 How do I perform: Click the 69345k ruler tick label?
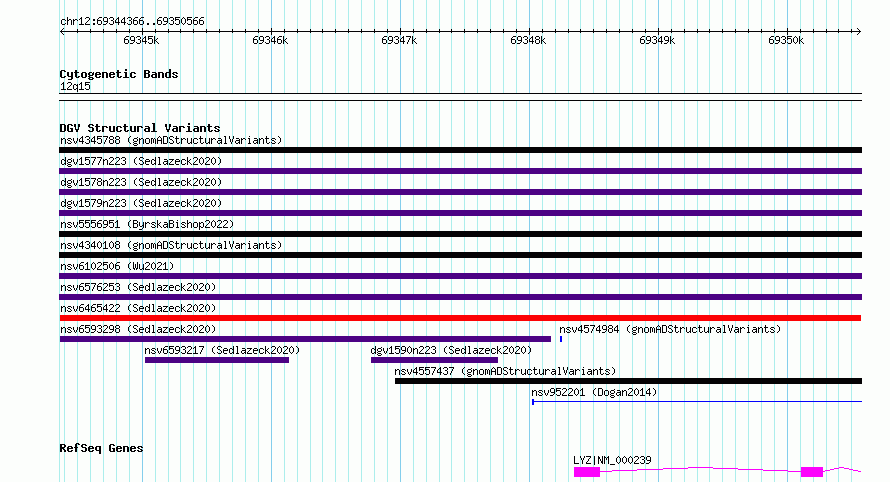pos(141,40)
